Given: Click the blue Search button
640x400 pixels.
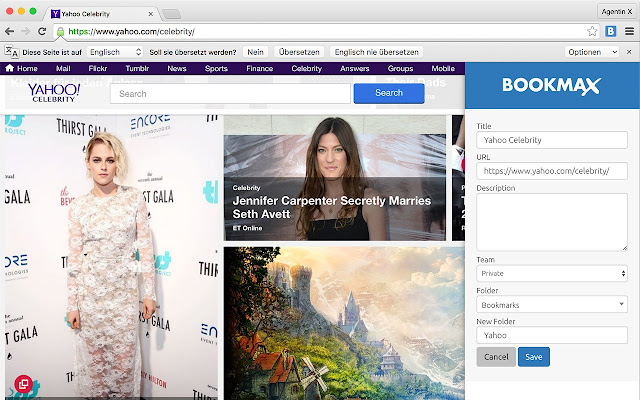Looking at the screenshot, I should (389, 93).
